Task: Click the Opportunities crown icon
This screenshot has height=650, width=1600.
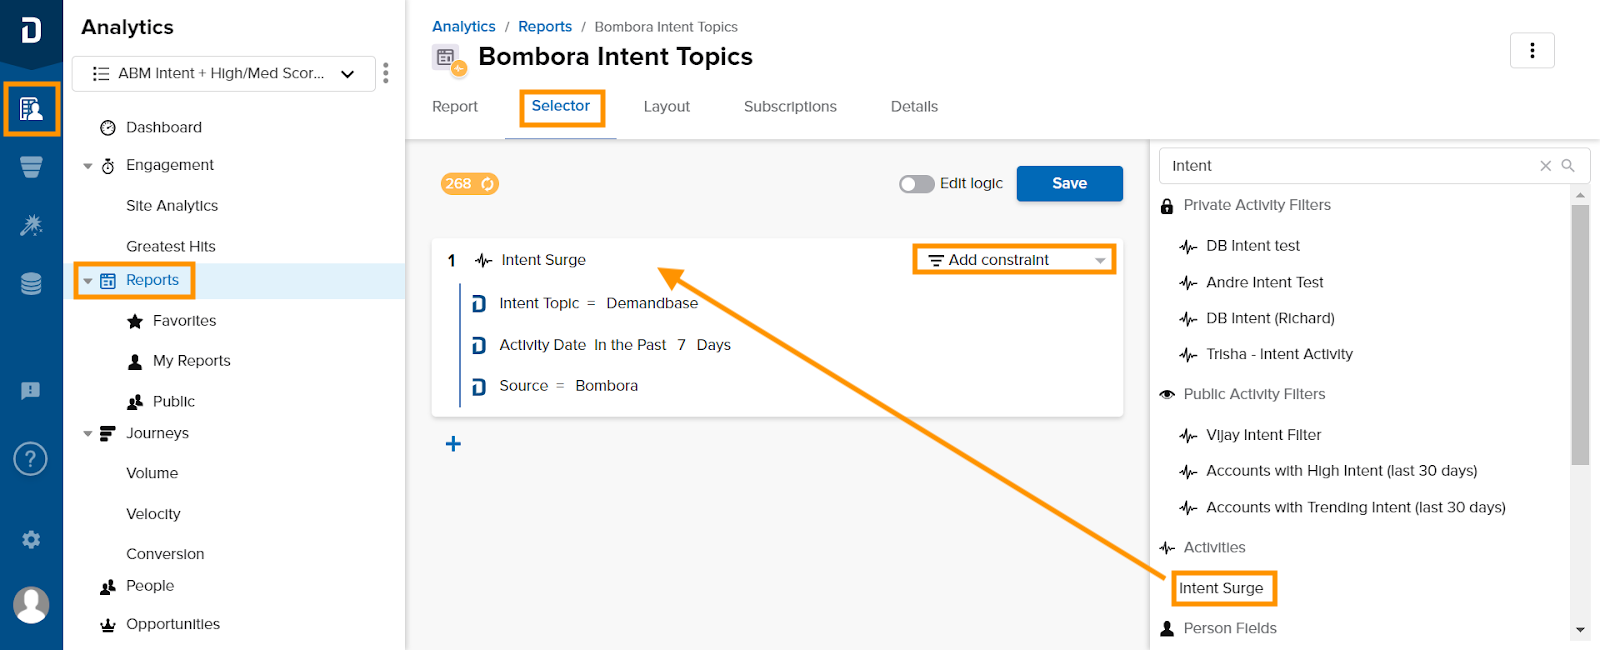Action: point(108,625)
